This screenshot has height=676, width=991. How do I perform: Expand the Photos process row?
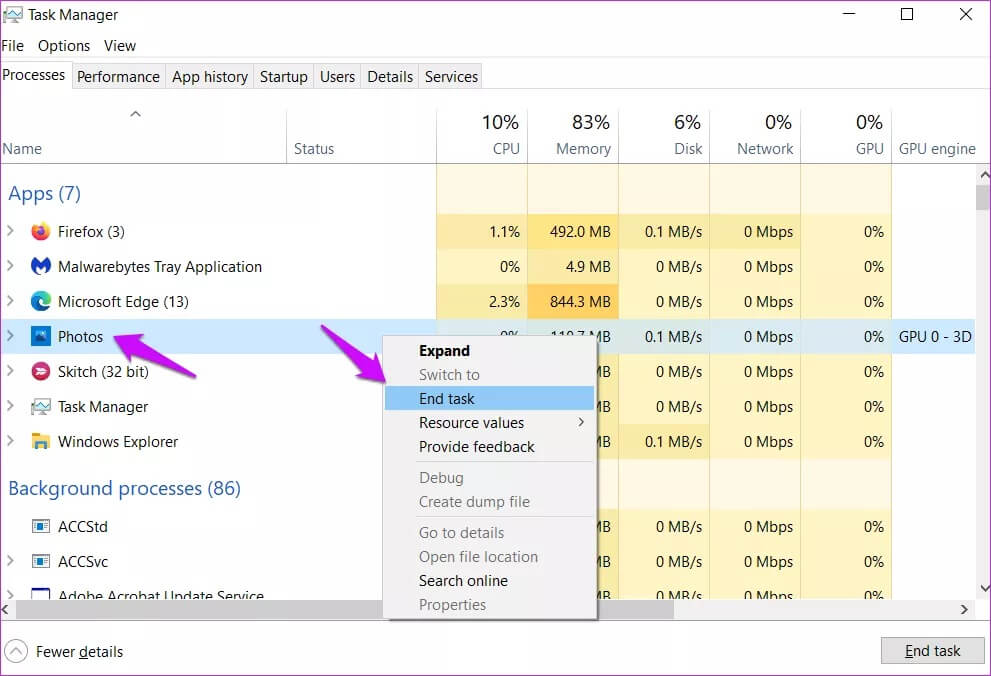coord(10,336)
